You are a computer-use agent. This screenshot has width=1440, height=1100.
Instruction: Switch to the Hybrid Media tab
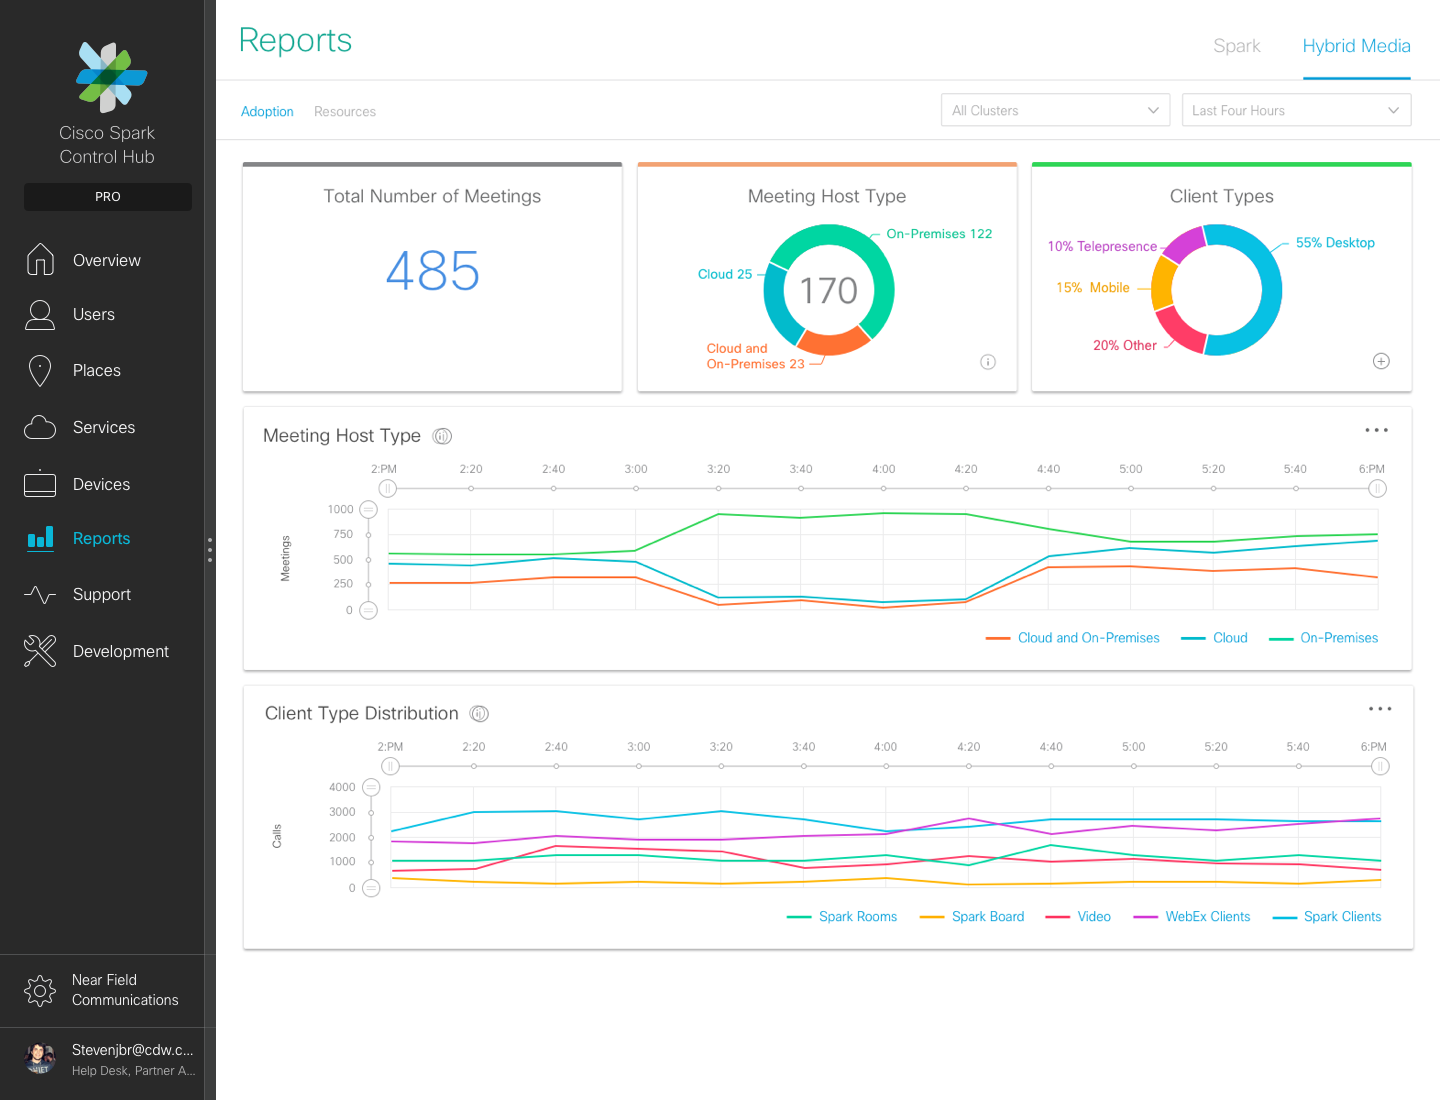point(1356,46)
